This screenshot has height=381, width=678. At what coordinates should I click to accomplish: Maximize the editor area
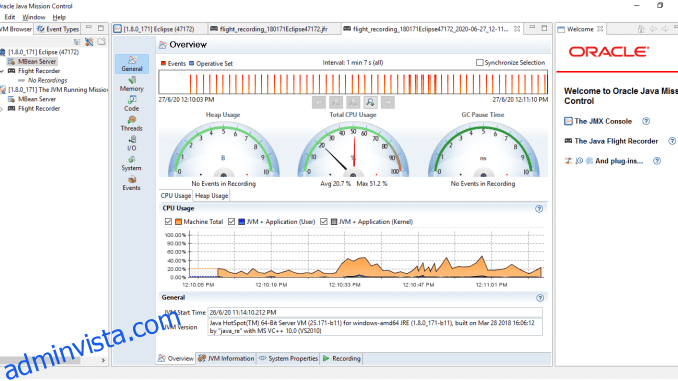tap(544, 28)
